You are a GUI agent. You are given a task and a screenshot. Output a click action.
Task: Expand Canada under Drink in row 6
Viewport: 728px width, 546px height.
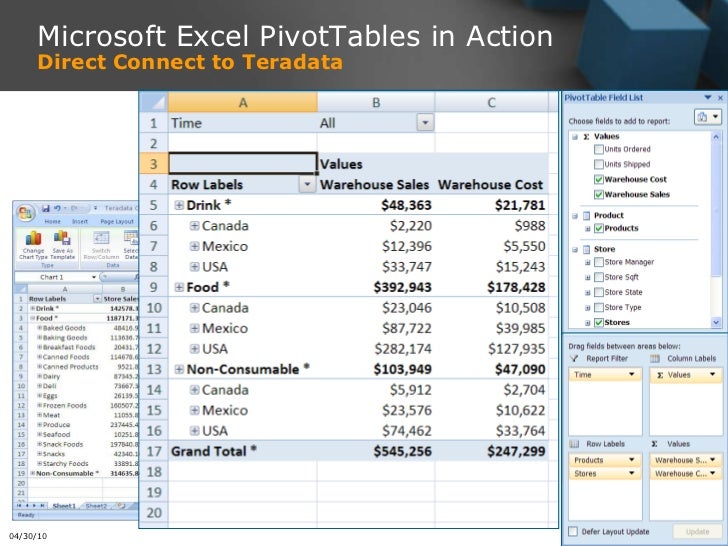195,226
